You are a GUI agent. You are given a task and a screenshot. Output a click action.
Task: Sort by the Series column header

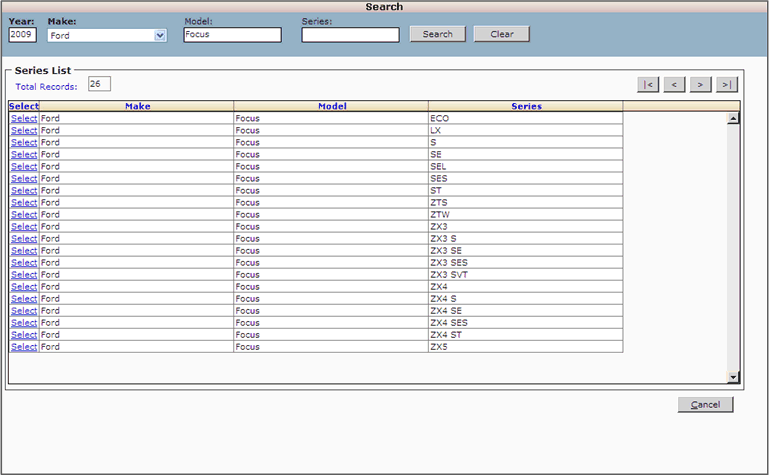point(526,106)
